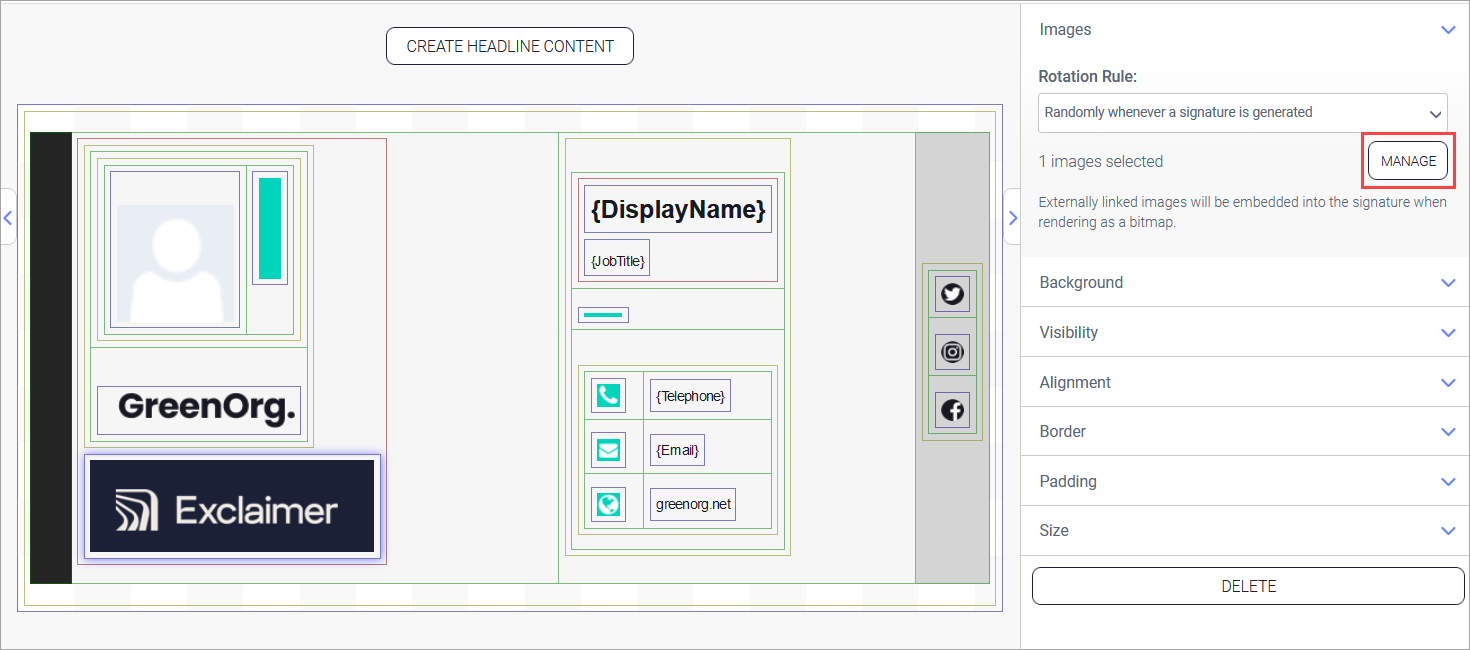The image size is (1470, 650).
Task: Select the teal vertical color bar
Action: point(270,228)
